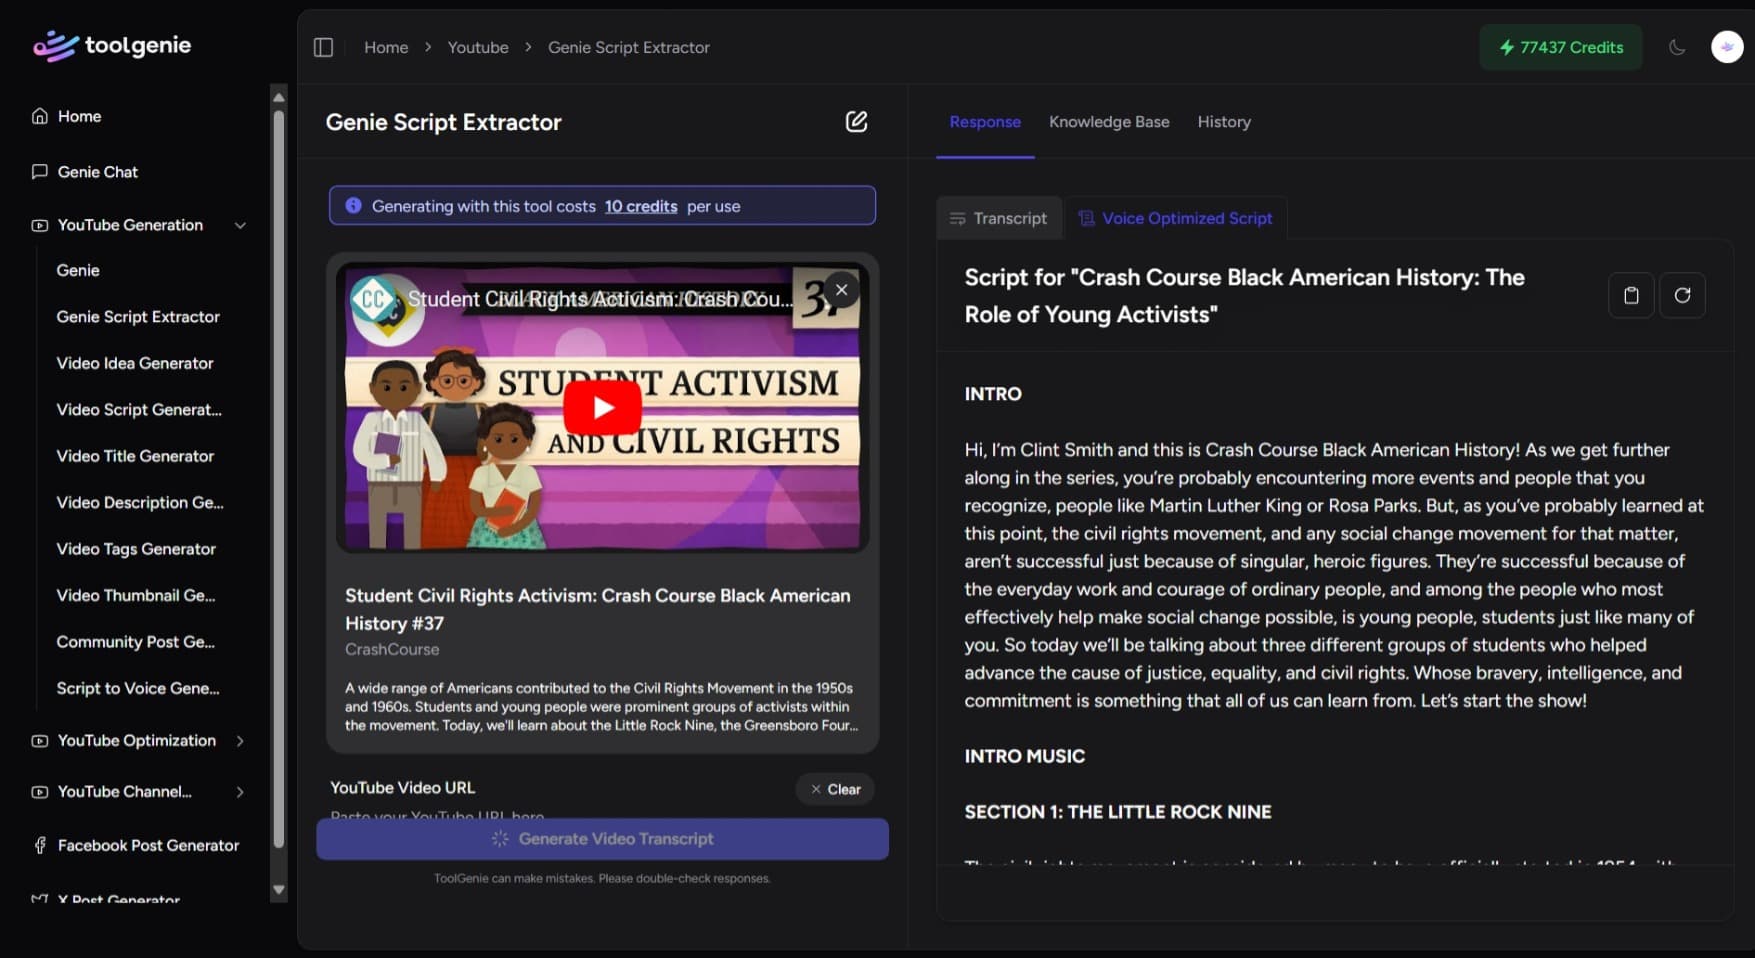Click the info icon in cost banner
The height and width of the screenshot is (958, 1755).
click(x=353, y=206)
